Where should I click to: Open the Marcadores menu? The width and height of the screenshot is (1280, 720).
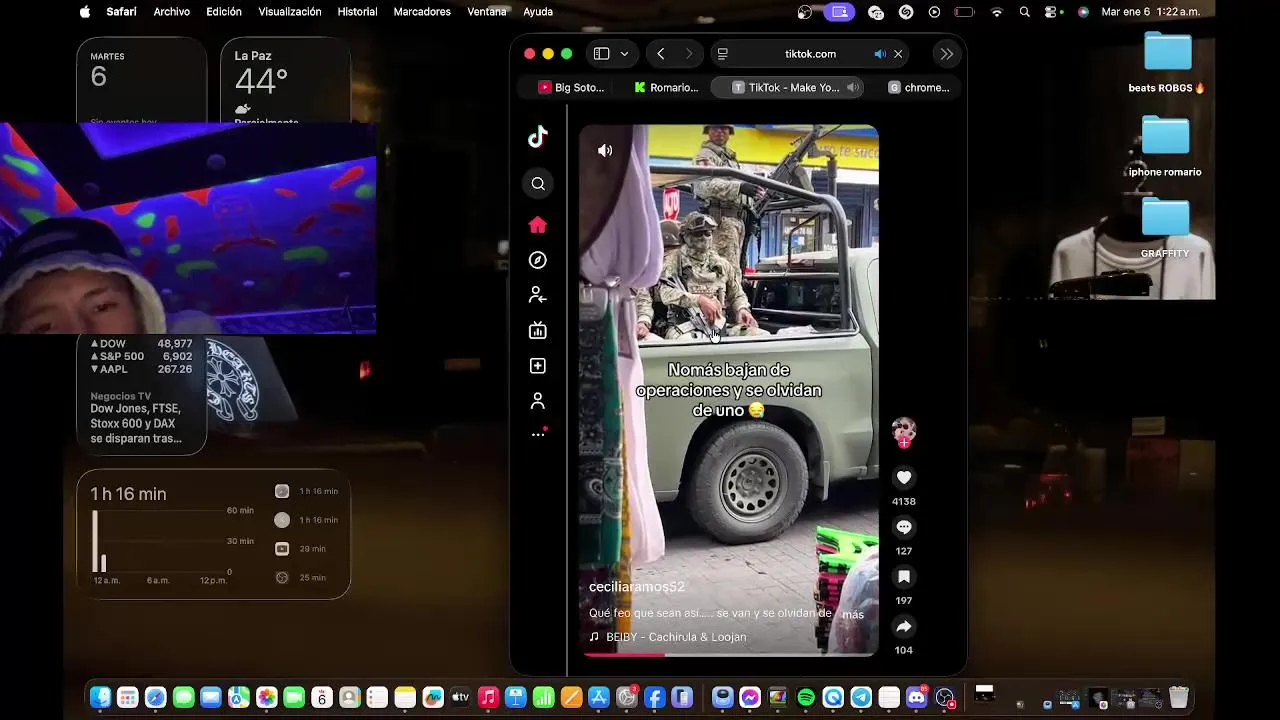pos(422,12)
